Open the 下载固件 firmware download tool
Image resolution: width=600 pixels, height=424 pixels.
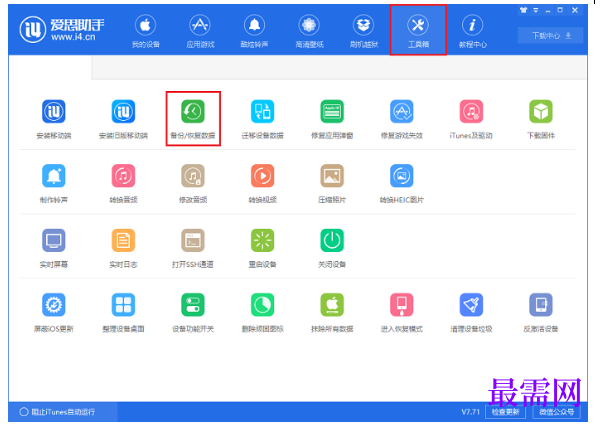tap(541, 119)
